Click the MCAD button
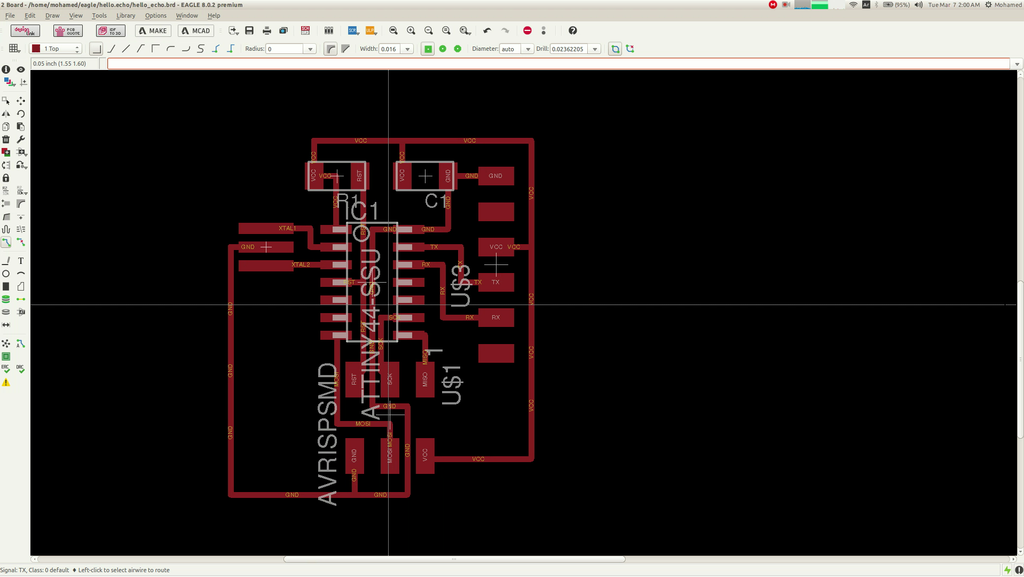 click(195, 31)
